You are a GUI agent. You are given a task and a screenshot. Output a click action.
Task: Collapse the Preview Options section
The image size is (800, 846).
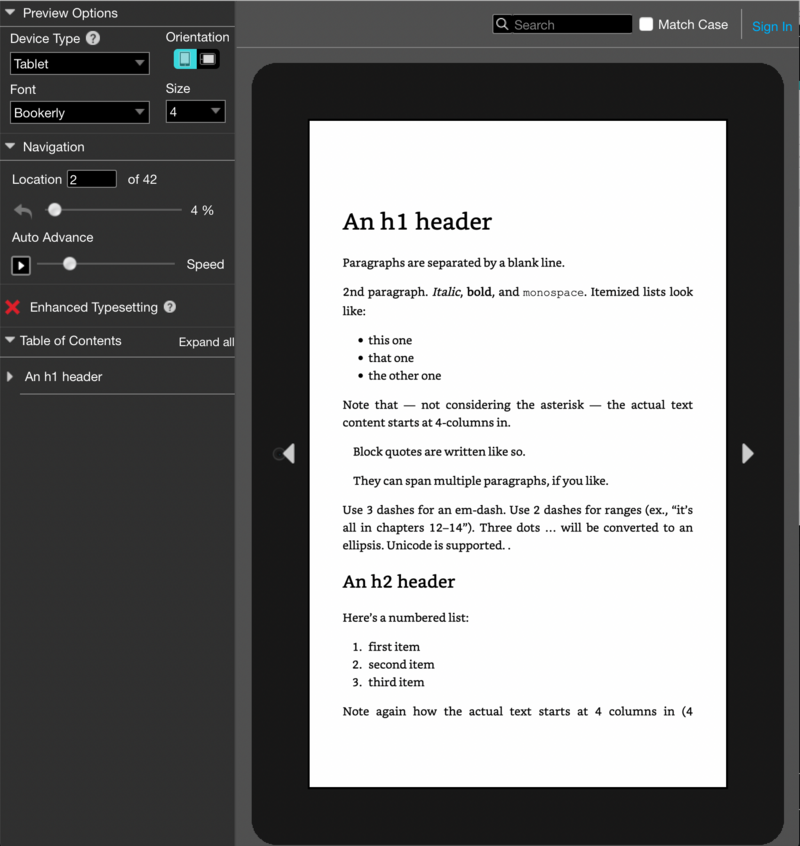pos(10,12)
